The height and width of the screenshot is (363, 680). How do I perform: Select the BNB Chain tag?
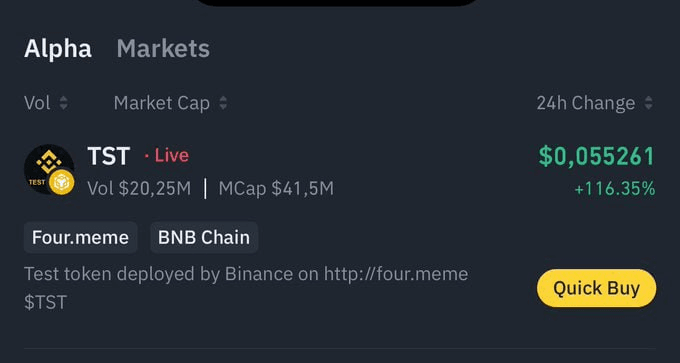click(204, 238)
